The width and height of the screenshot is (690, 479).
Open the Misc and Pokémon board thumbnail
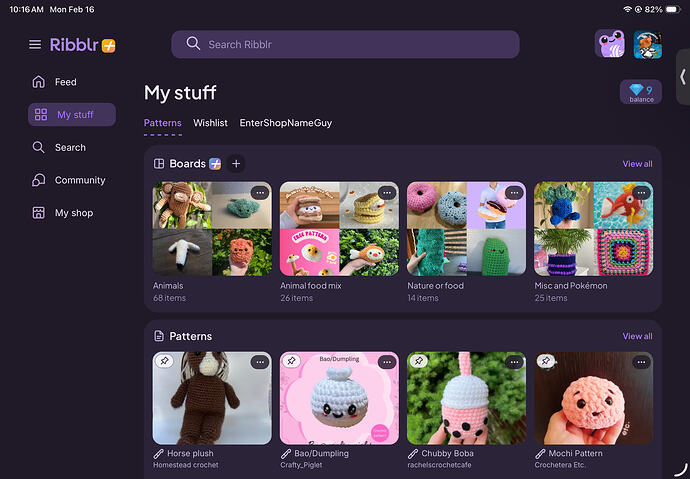coord(593,229)
